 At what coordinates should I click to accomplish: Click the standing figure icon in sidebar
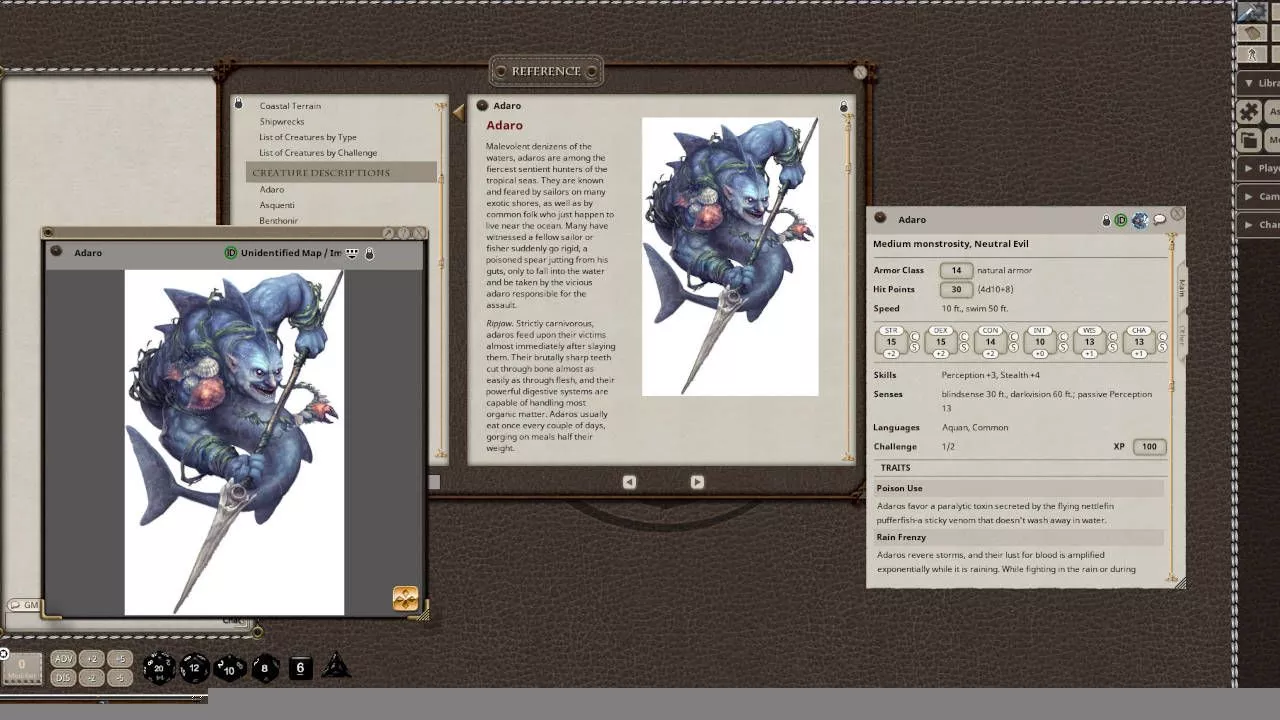pyautogui.click(x=1251, y=54)
